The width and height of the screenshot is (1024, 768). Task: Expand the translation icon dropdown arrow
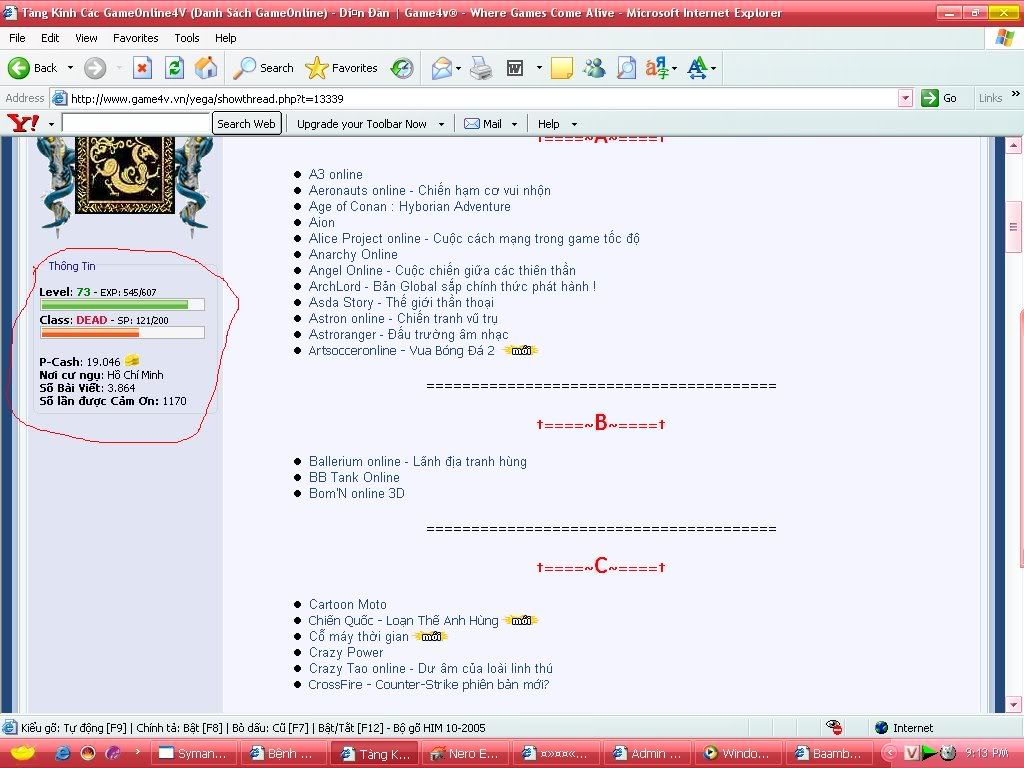(674, 68)
